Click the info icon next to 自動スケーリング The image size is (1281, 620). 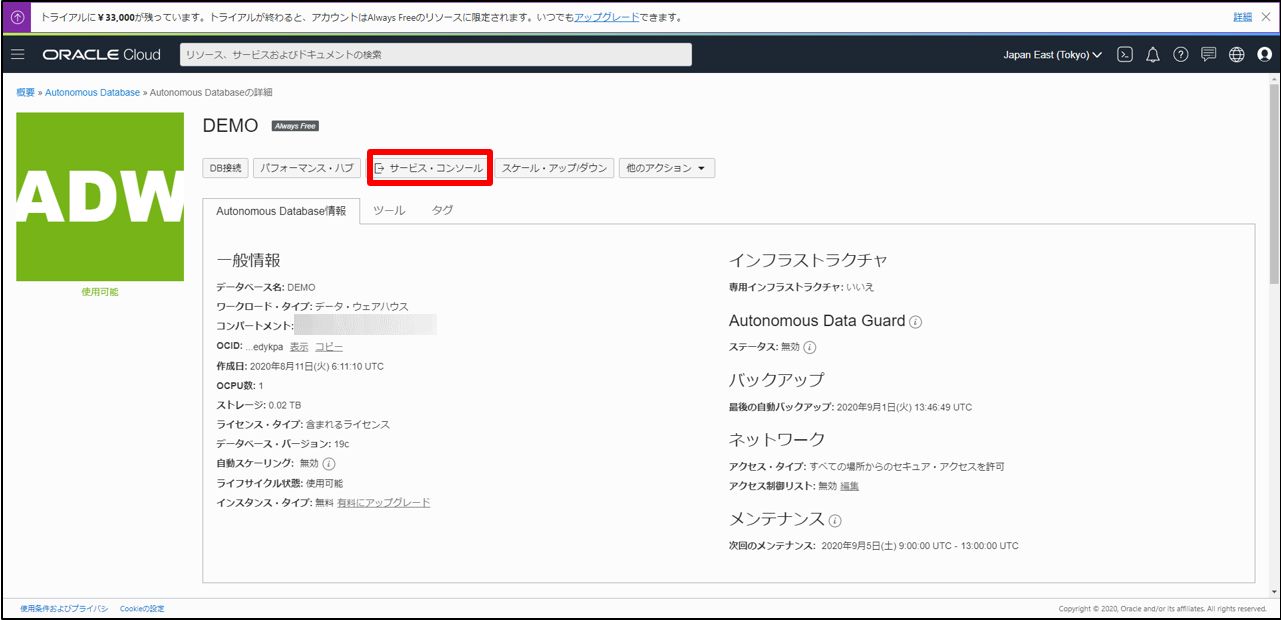click(329, 464)
